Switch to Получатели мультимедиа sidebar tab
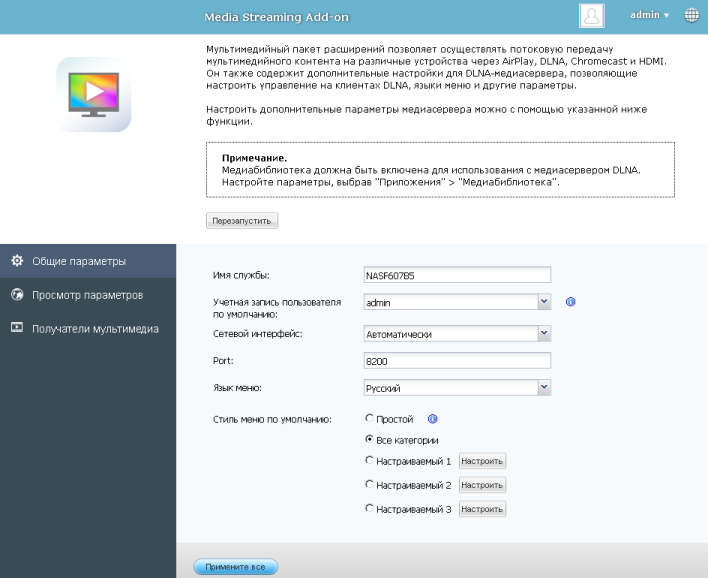Viewport: 708px width, 578px height. (88, 329)
